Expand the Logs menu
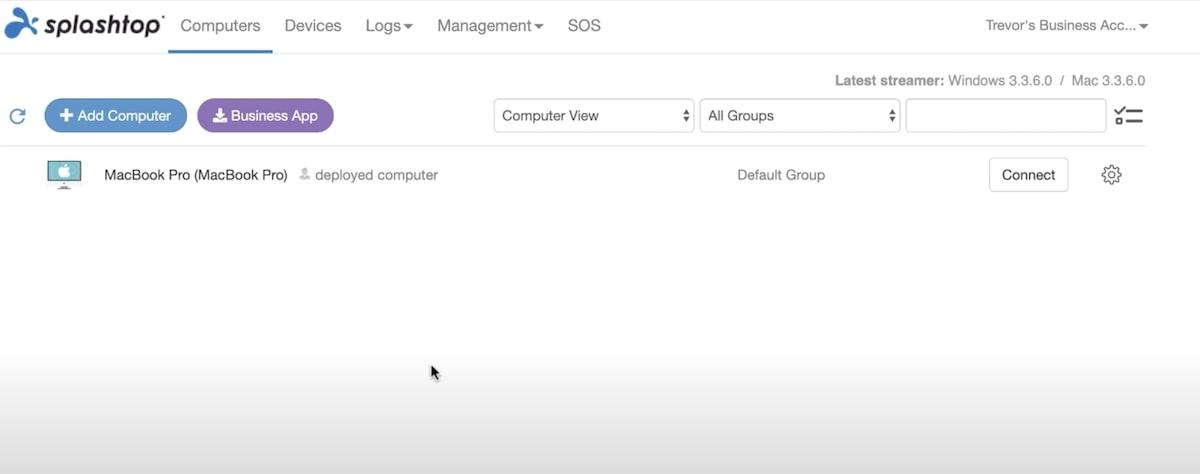1200x474 pixels. click(x=389, y=26)
